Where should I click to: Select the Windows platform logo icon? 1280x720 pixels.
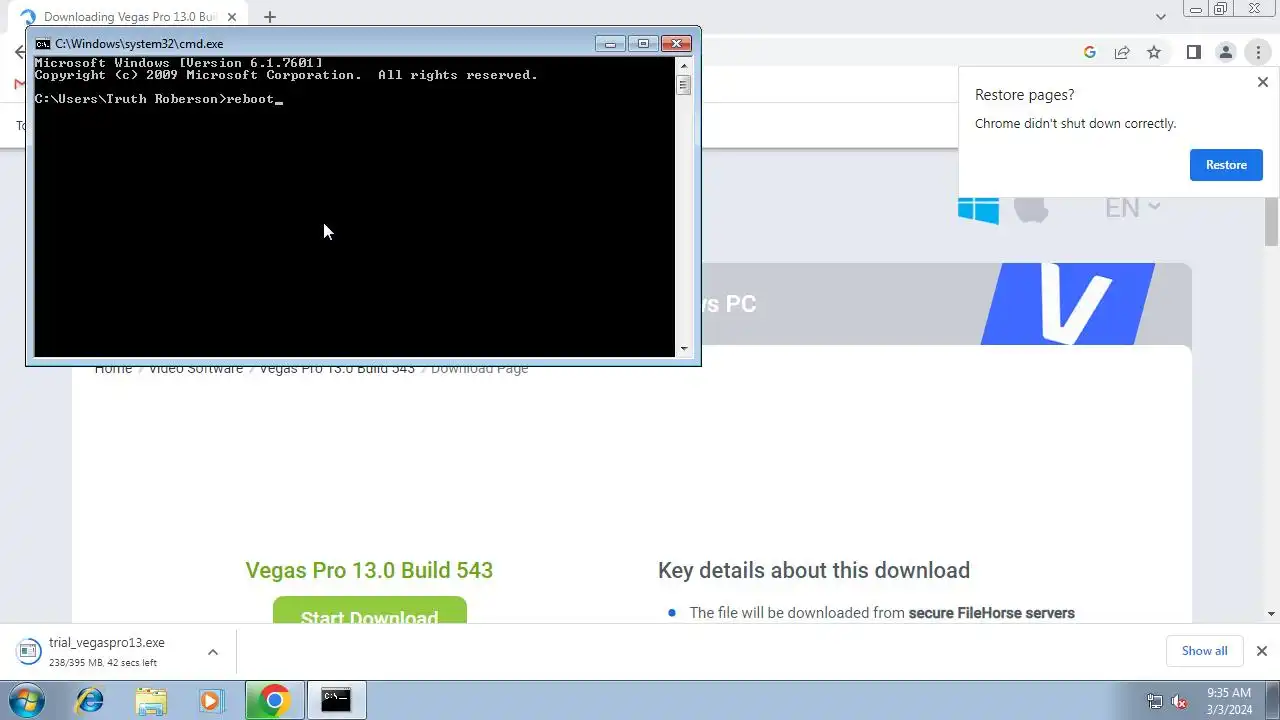[x=978, y=209]
